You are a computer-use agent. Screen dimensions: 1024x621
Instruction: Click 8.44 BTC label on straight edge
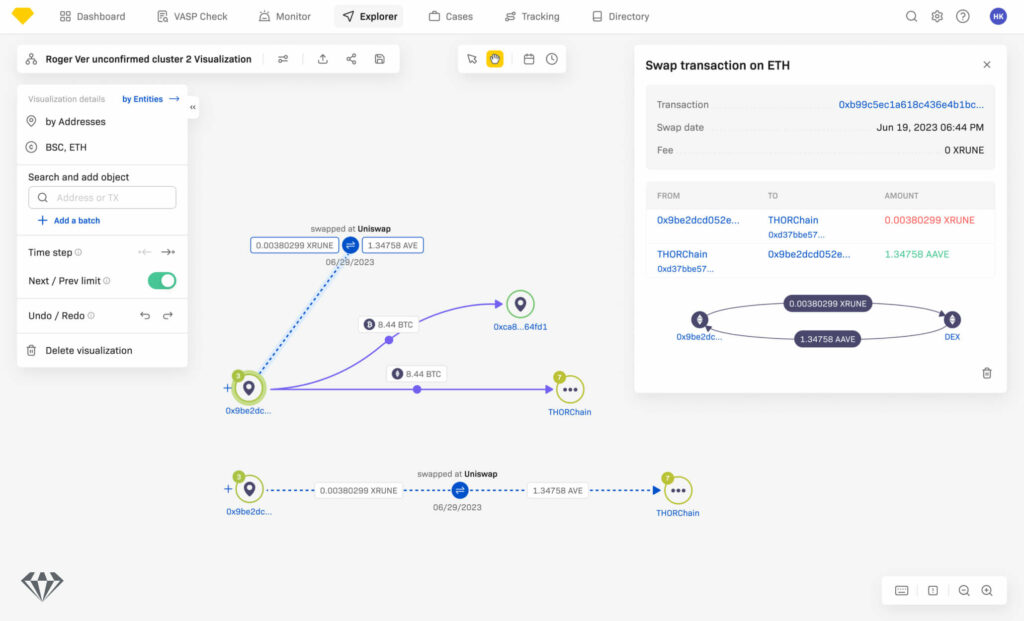417,374
